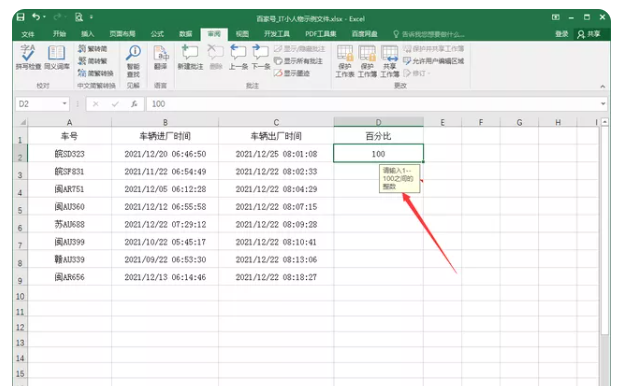Click the Redo arrow icon
The image size is (623, 386).
coord(57,17)
